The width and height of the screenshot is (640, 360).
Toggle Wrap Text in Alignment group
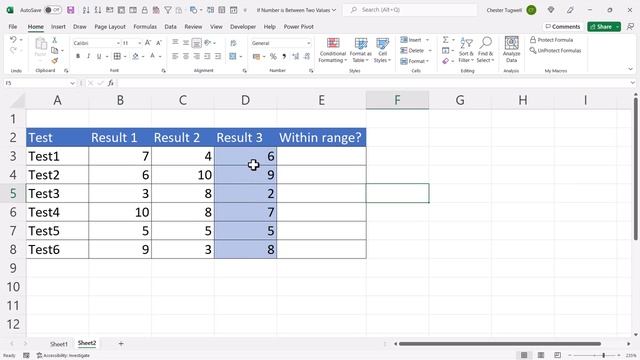tap(233, 43)
